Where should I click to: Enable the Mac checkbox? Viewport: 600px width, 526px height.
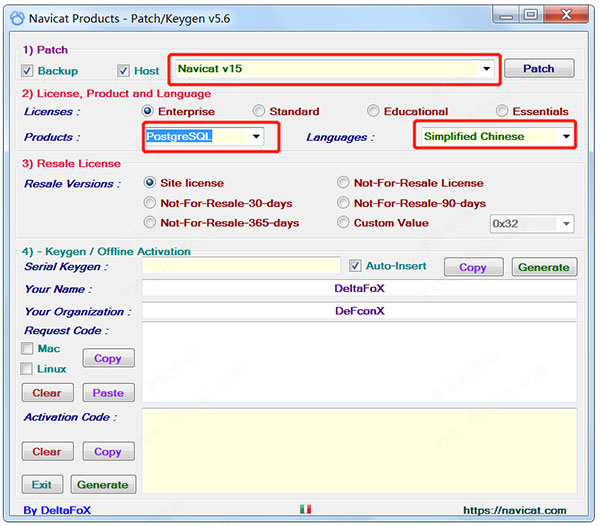click(x=27, y=348)
